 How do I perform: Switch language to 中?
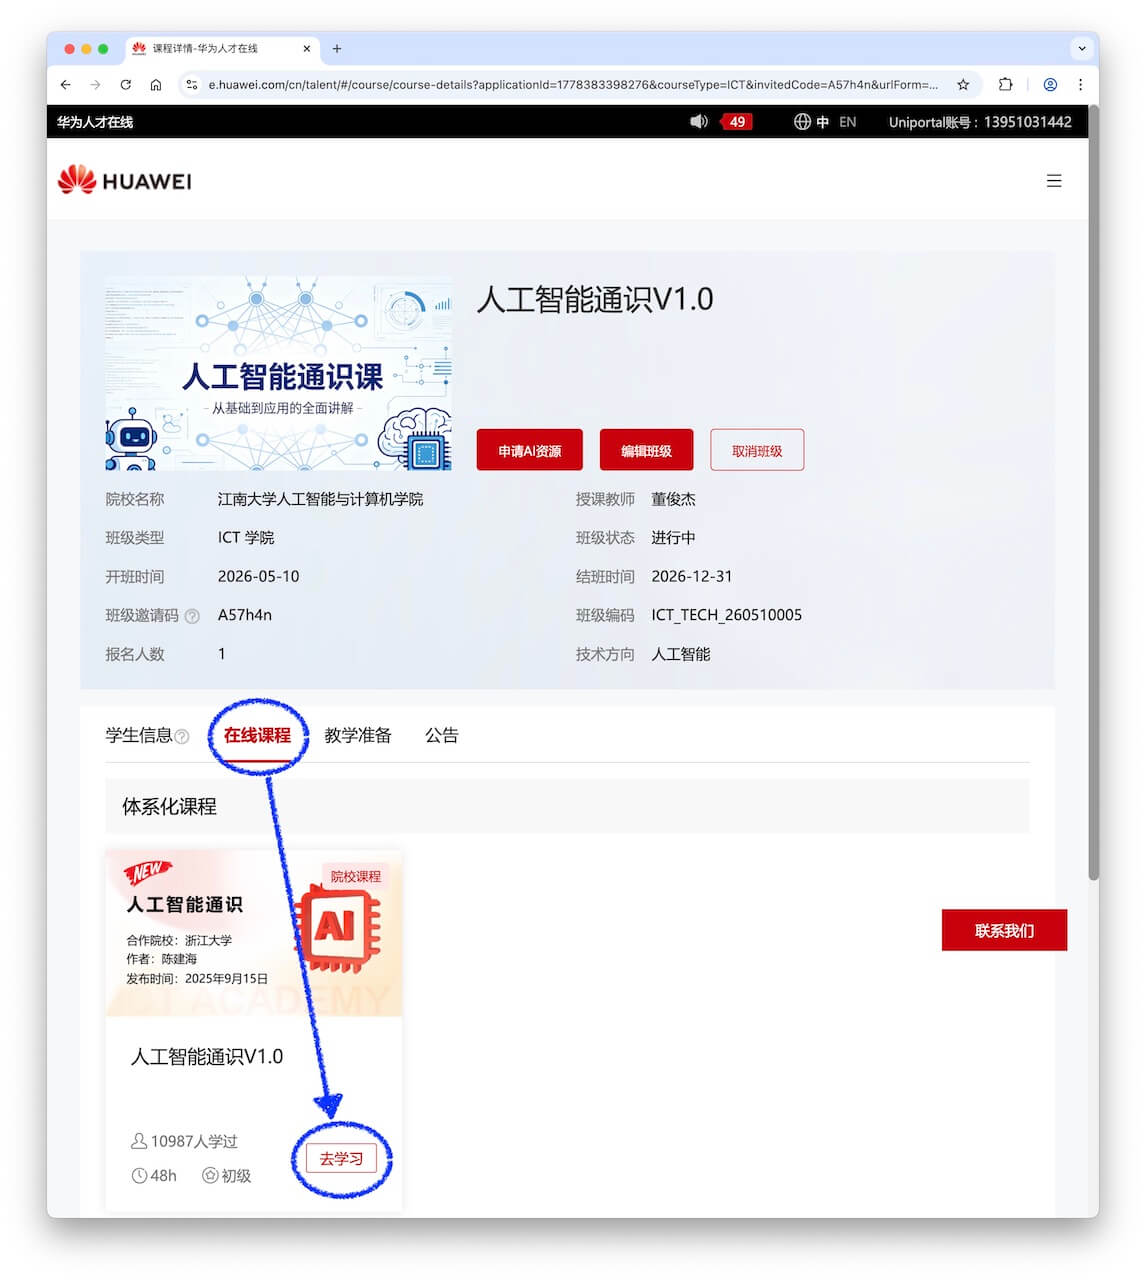(x=823, y=122)
